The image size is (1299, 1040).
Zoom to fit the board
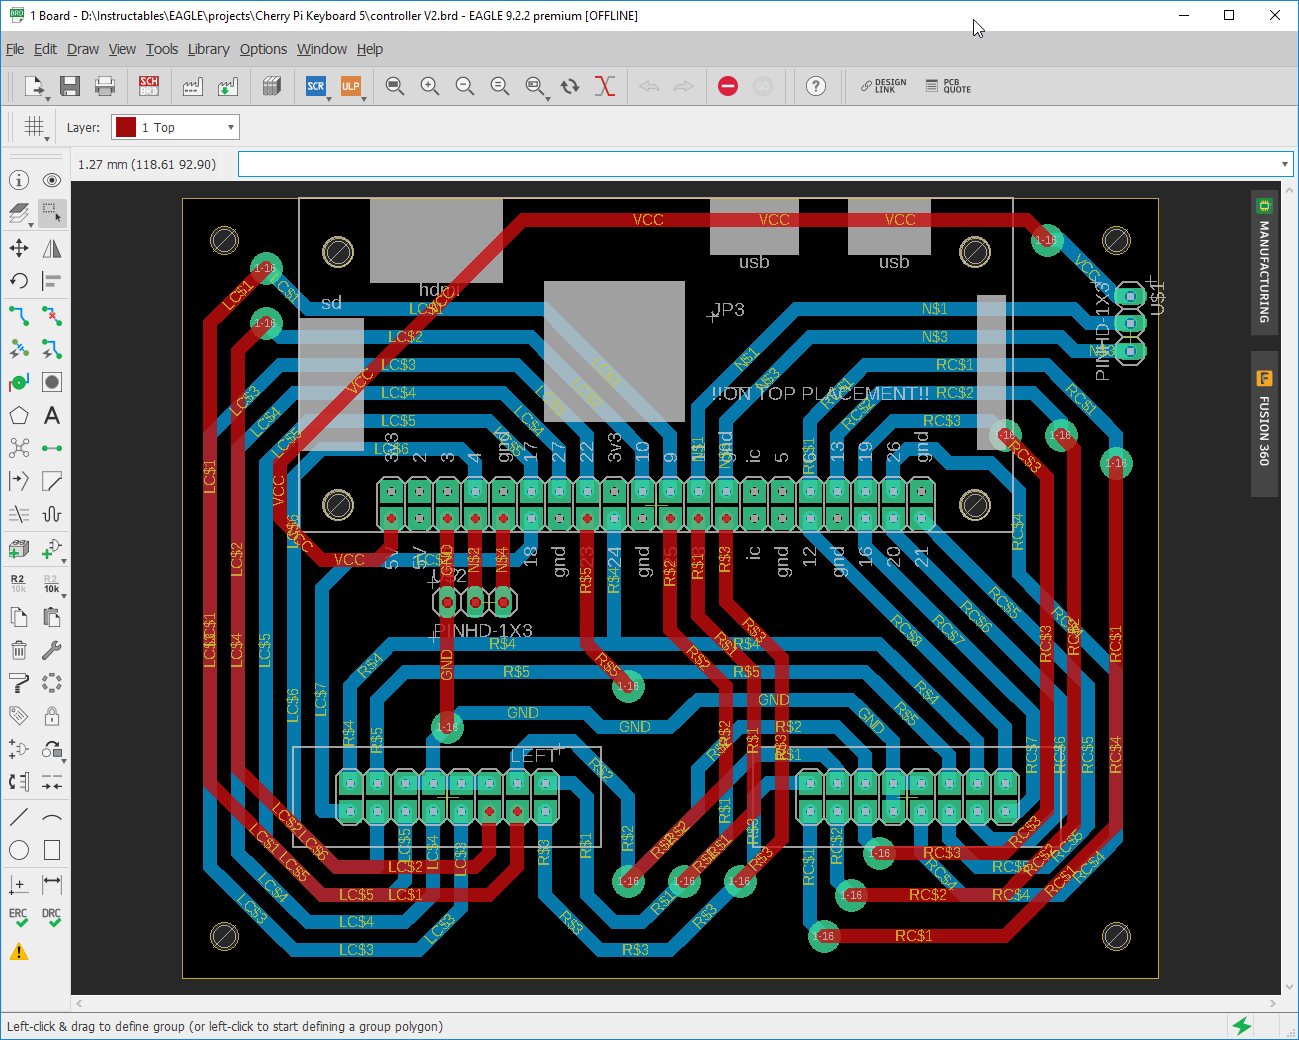395,86
